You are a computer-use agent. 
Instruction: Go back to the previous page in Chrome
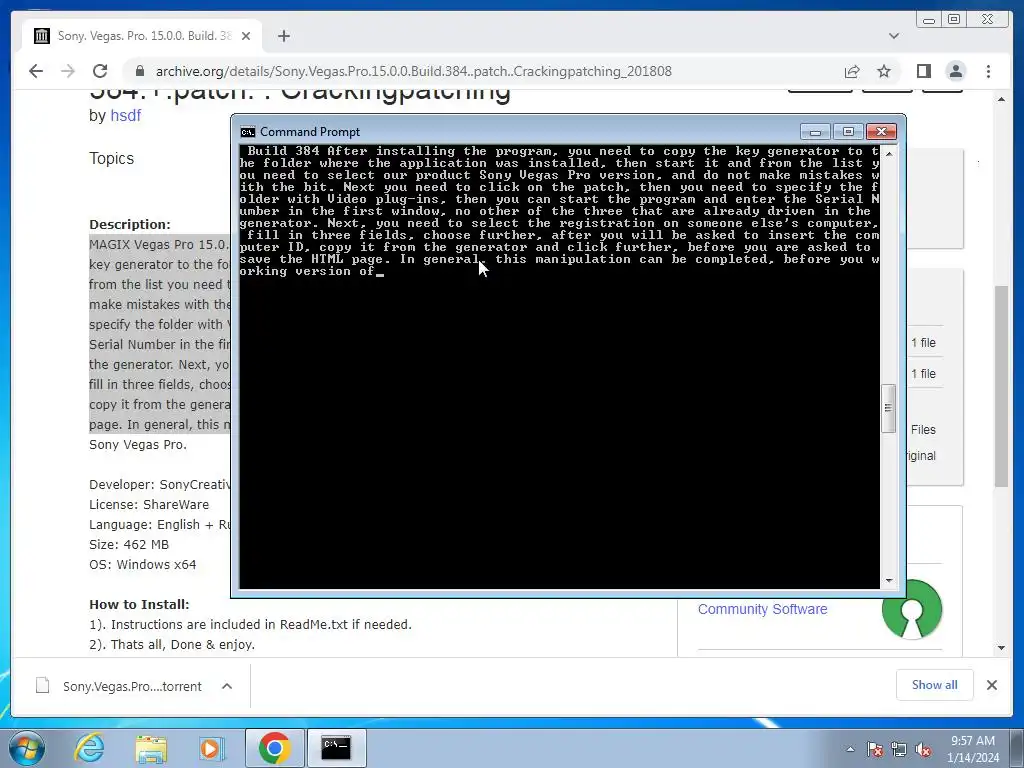(36, 71)
